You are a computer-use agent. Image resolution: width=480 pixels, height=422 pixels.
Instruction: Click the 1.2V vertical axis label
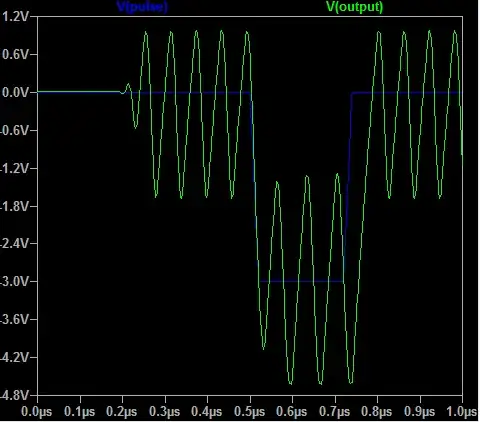(15, 17)
